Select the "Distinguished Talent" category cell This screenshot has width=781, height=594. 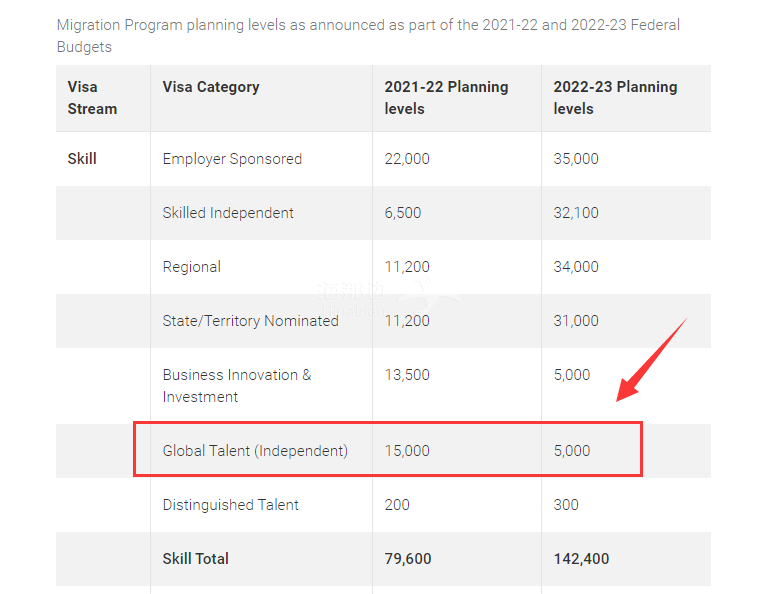point(230,505)
